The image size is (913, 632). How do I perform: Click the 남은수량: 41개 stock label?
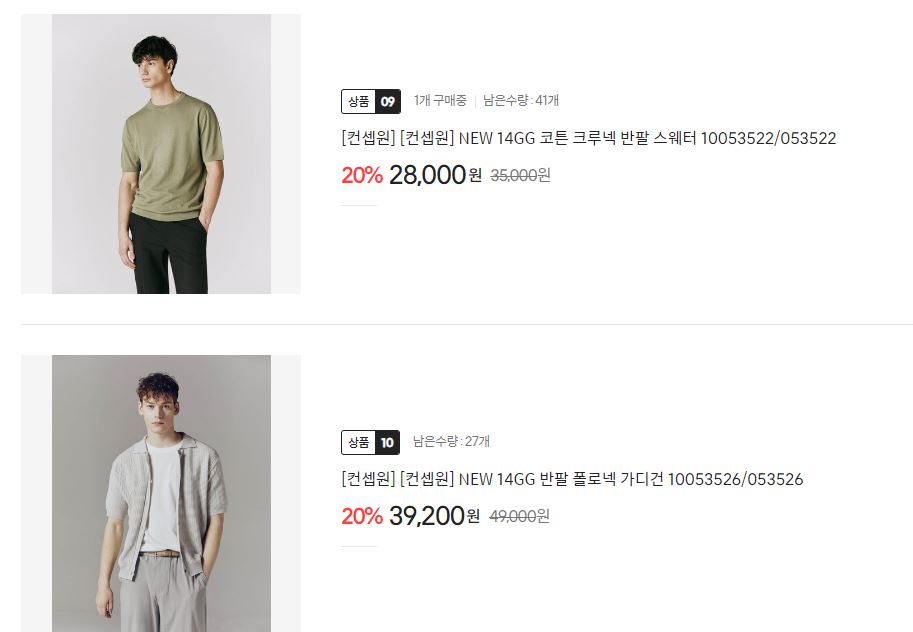click(x=521, y=100)
